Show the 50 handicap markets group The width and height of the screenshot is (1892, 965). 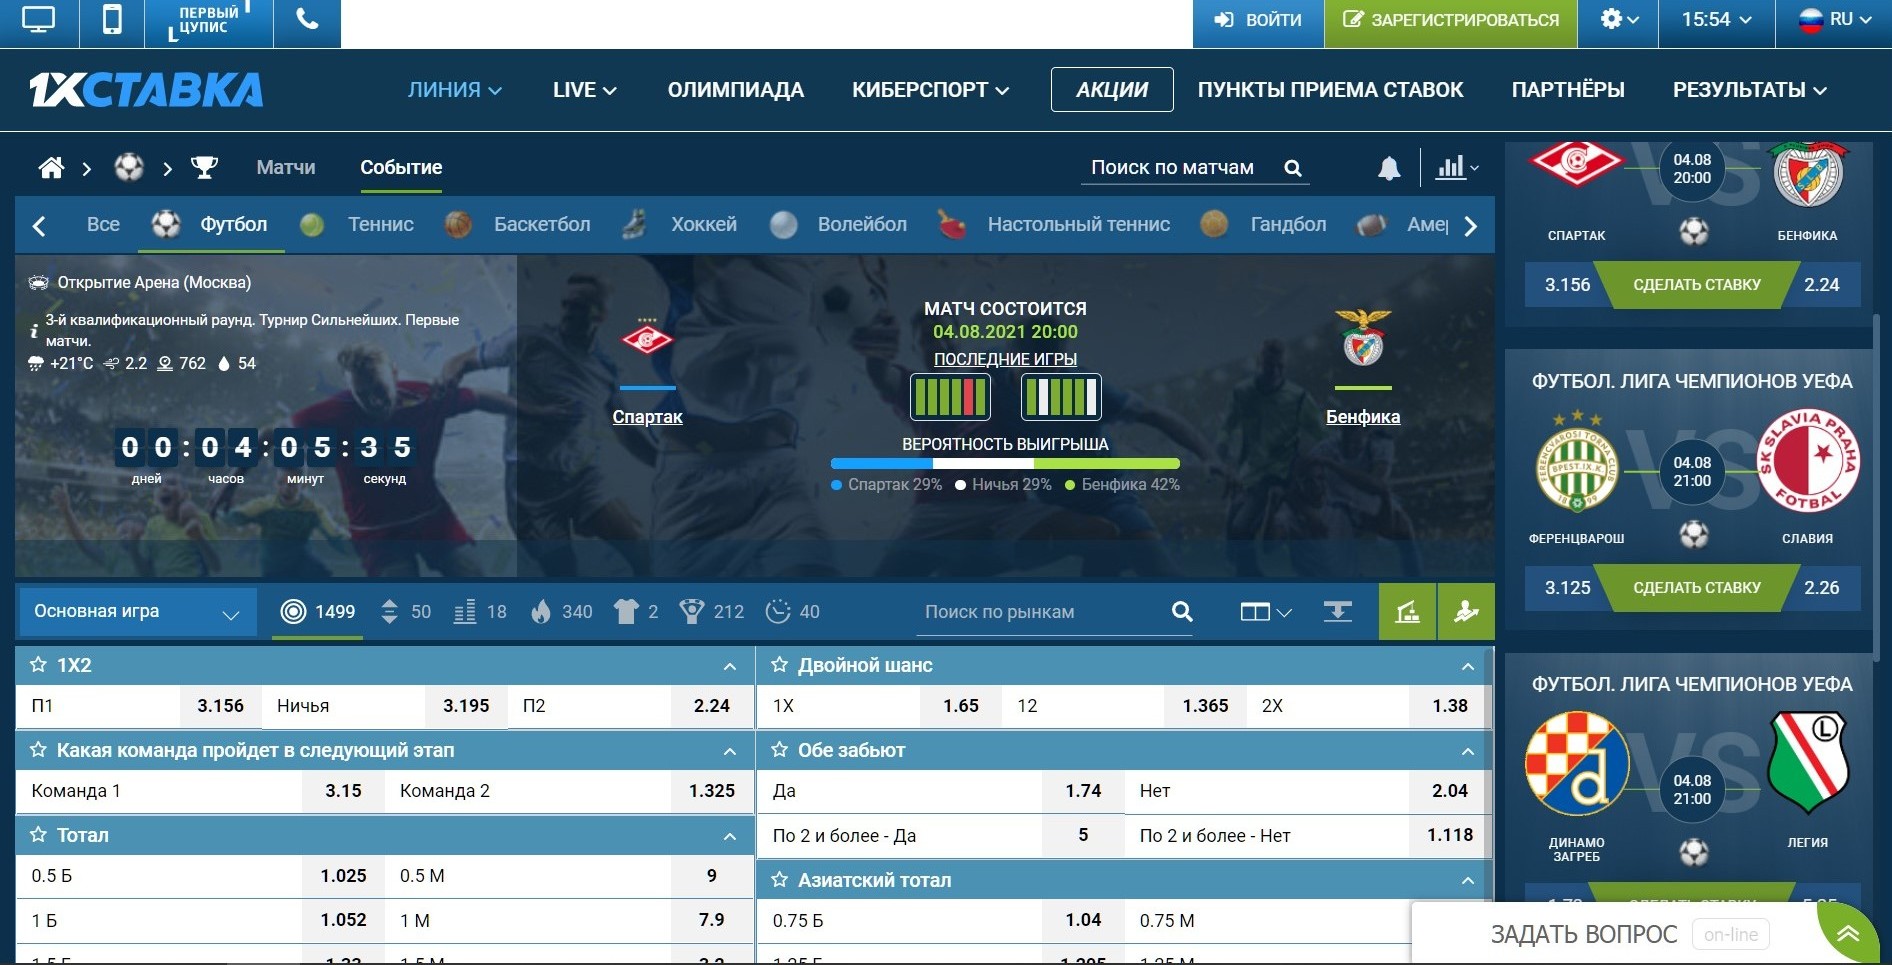tap(406, 612)
